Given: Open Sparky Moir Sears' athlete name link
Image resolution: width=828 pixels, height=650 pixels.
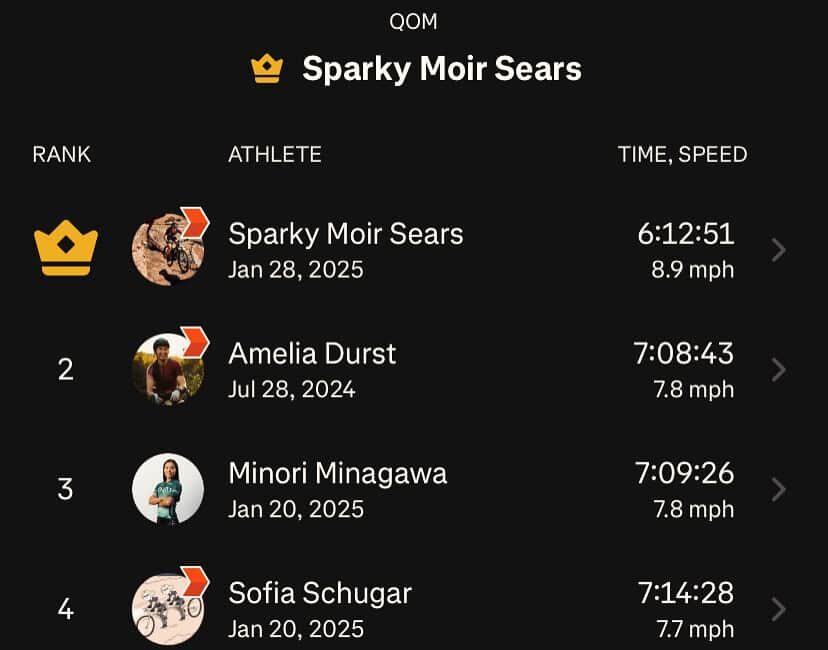Looking at the screenshot, I should (346, 234).
